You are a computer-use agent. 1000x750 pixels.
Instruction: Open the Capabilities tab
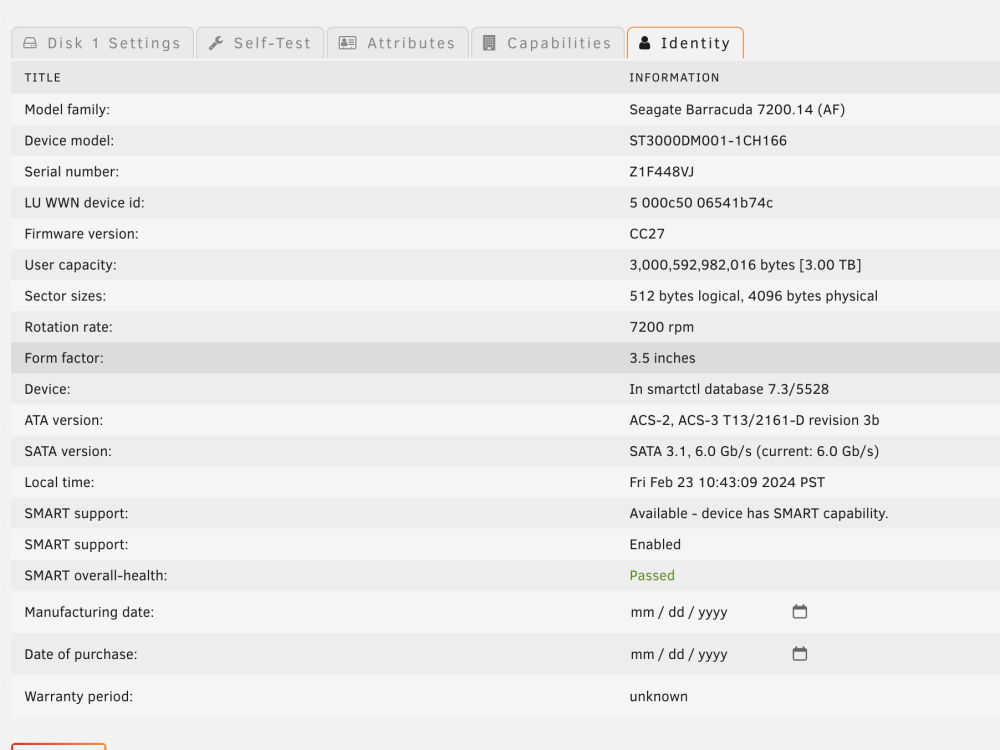click(547, 43)
